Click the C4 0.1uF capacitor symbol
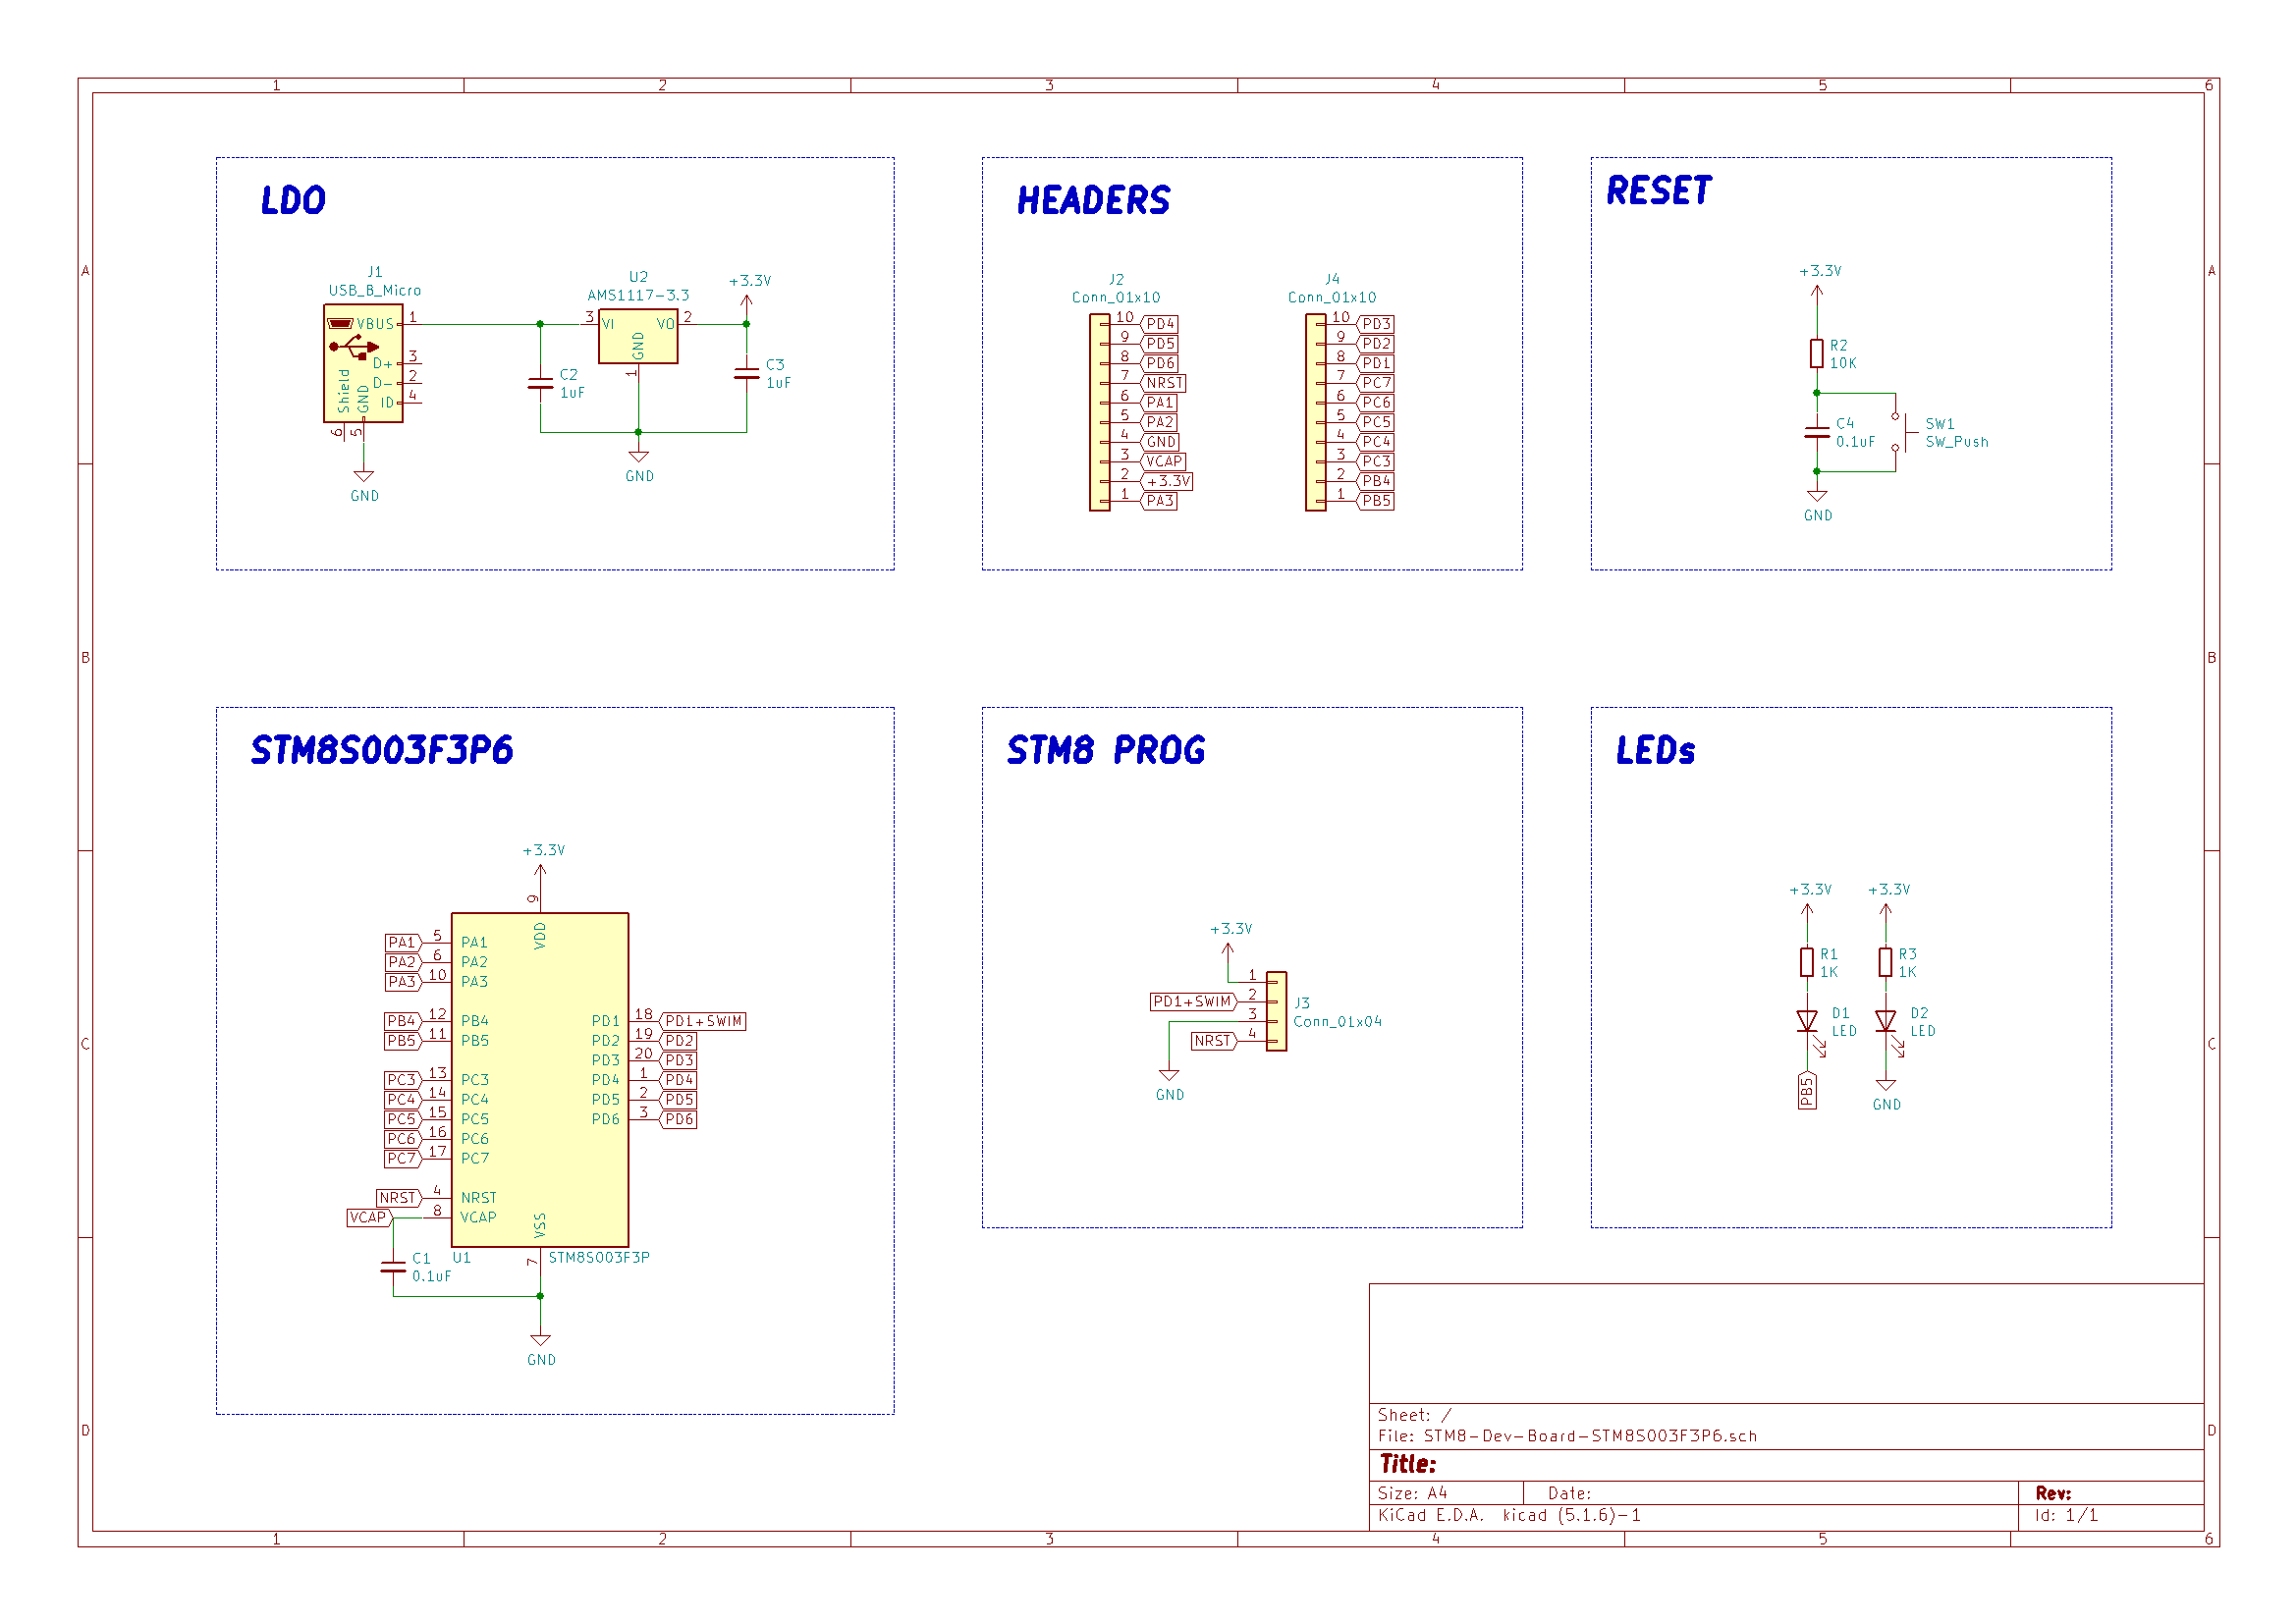2296x1623 pixels. (1817, 433)
